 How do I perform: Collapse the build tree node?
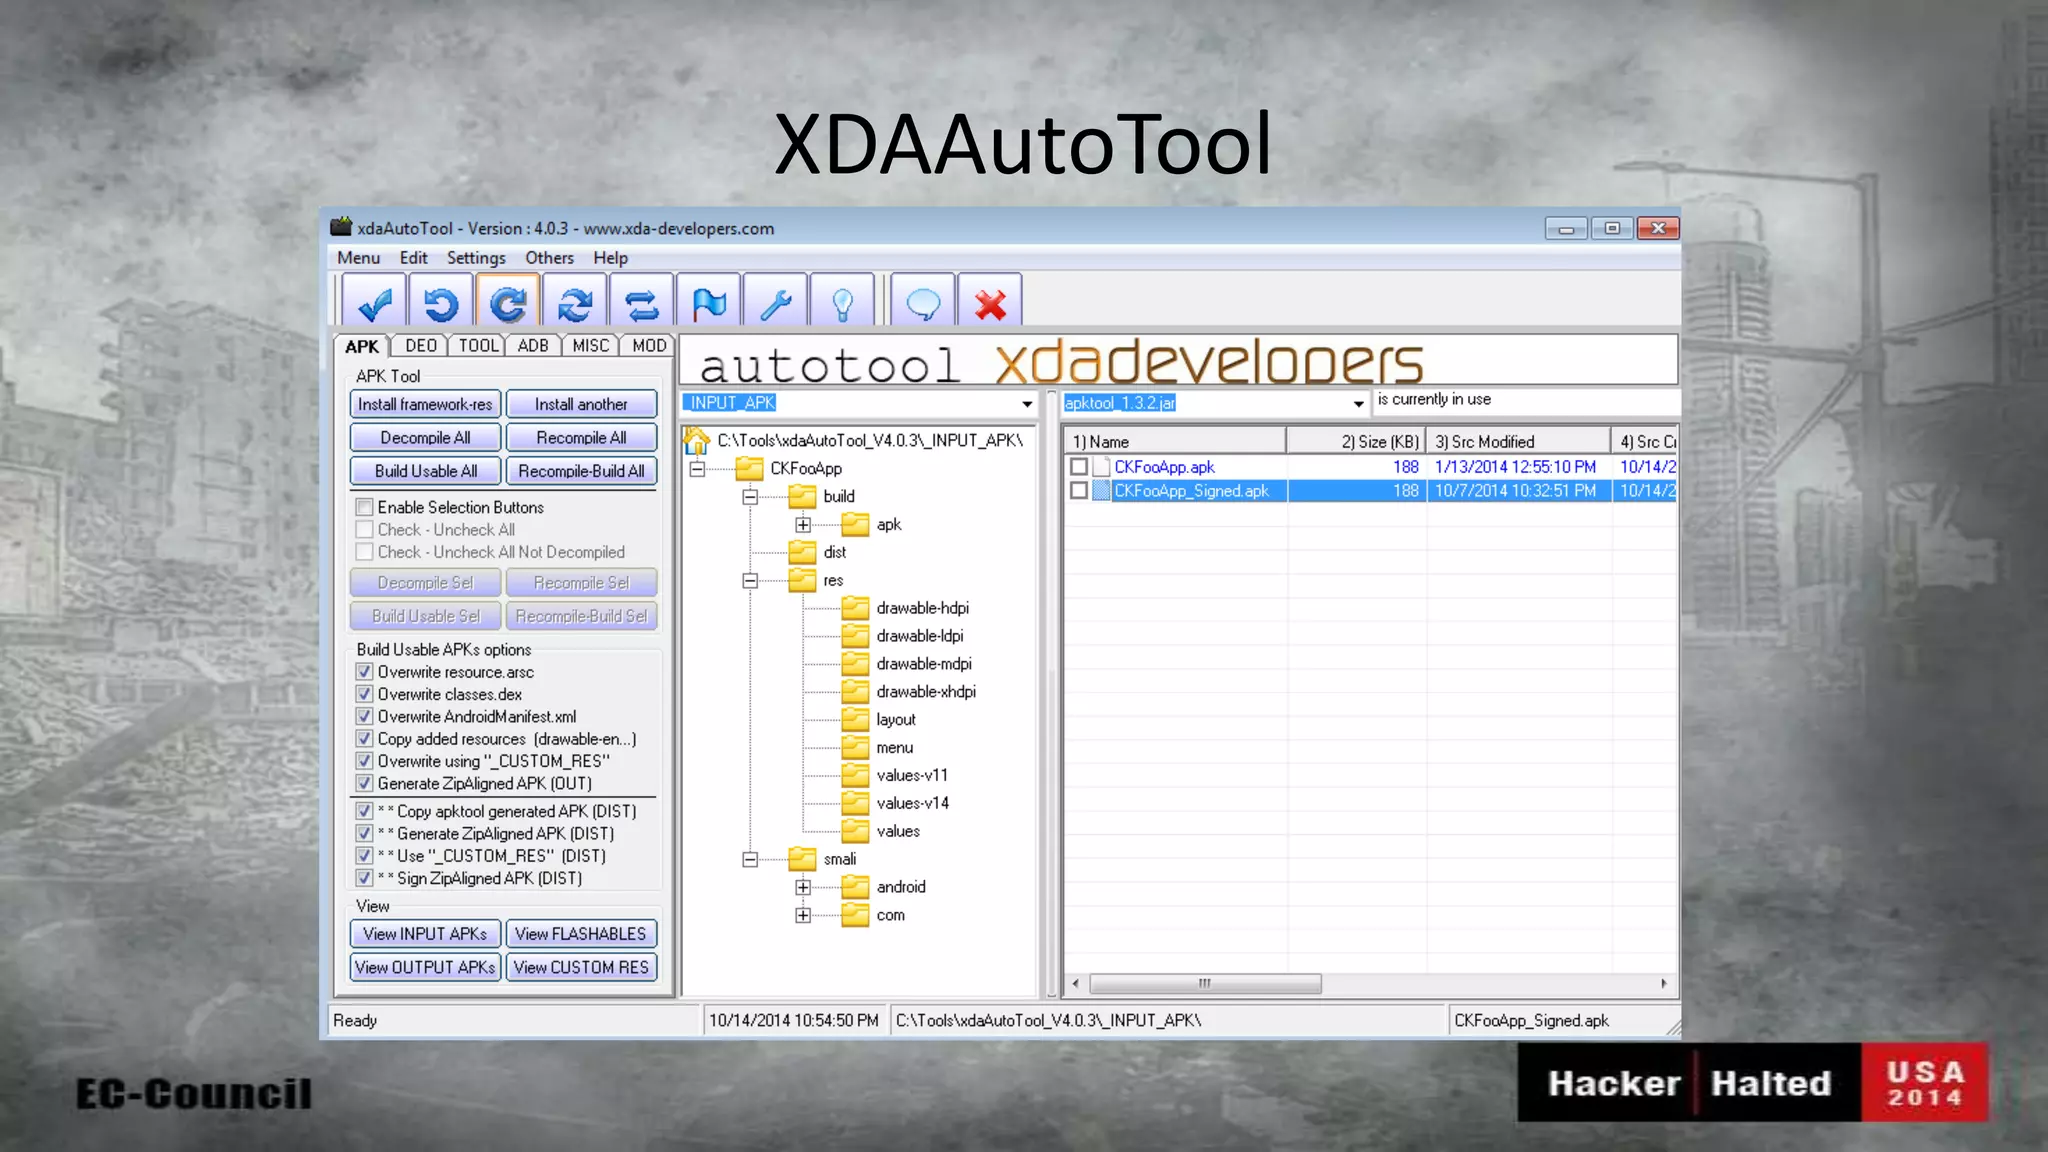pyautogui.click(x=750, y=497)
